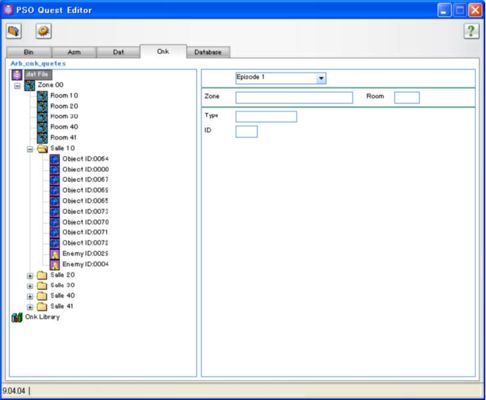Click the Room 41 icon
Screen dimensions: 486x400
coord(42,138)
